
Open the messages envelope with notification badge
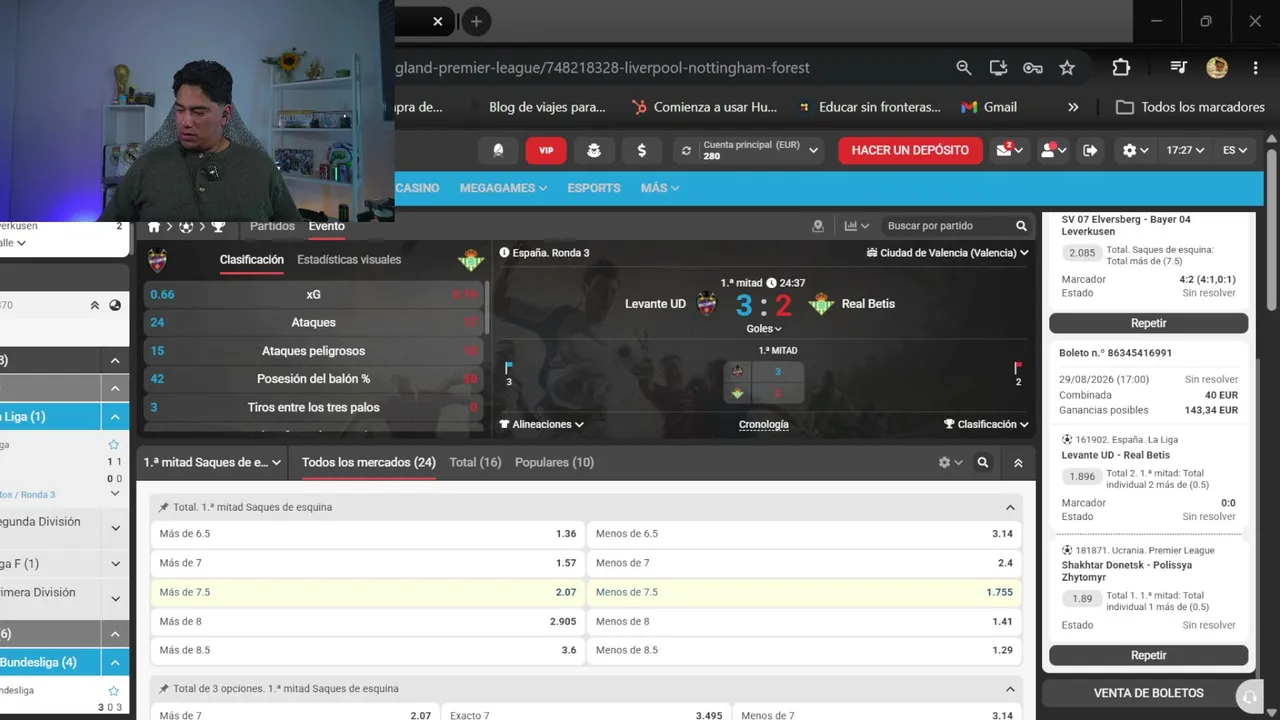1008,150
